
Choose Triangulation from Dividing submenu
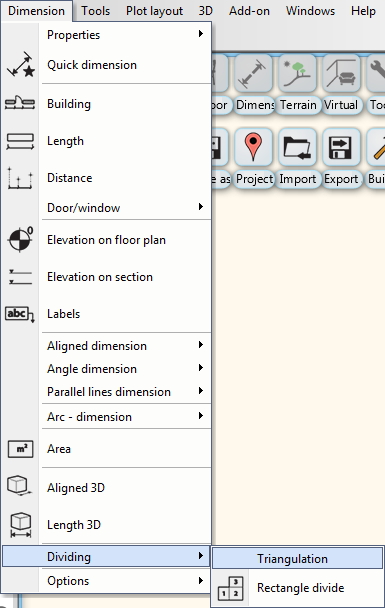tap(297, 558)
